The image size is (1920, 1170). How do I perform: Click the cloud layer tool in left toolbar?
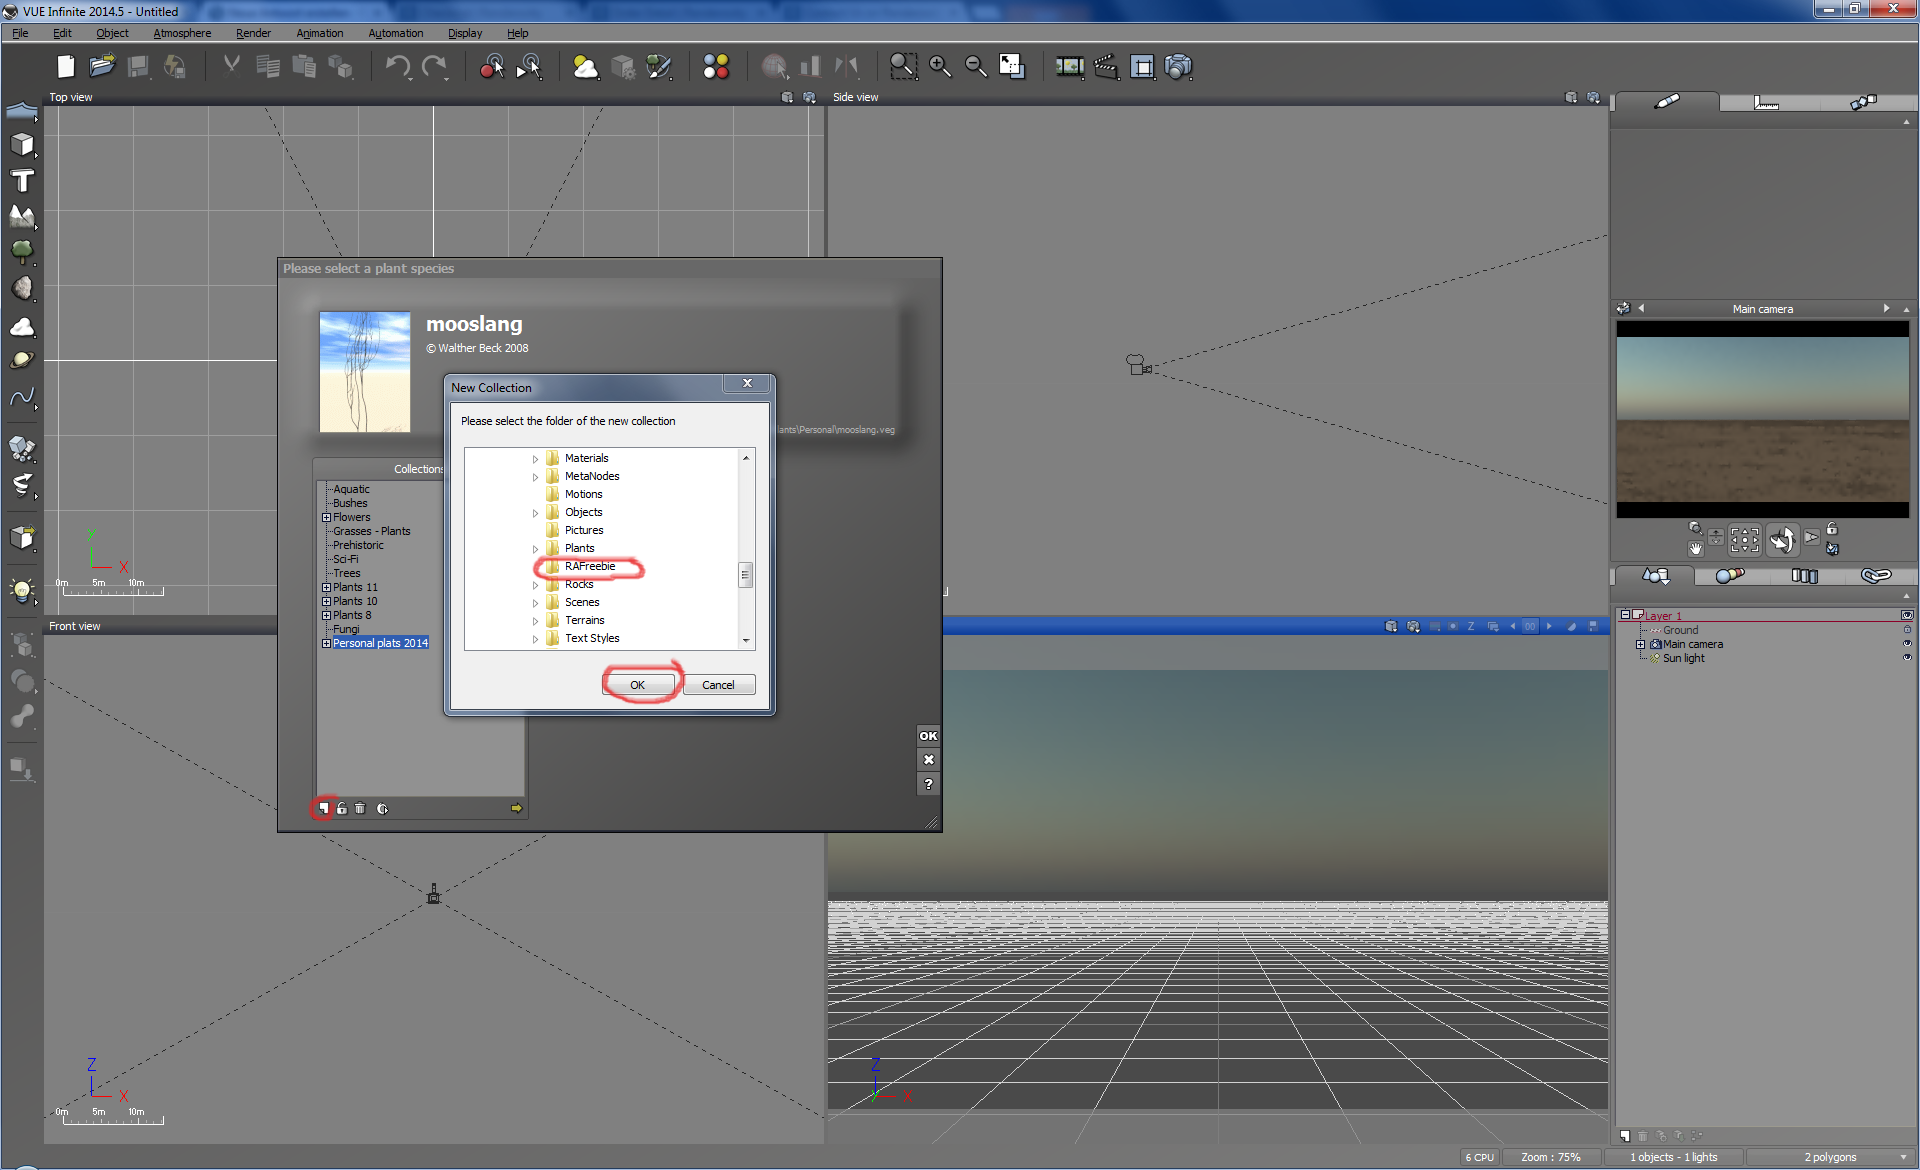pos(22,326)
